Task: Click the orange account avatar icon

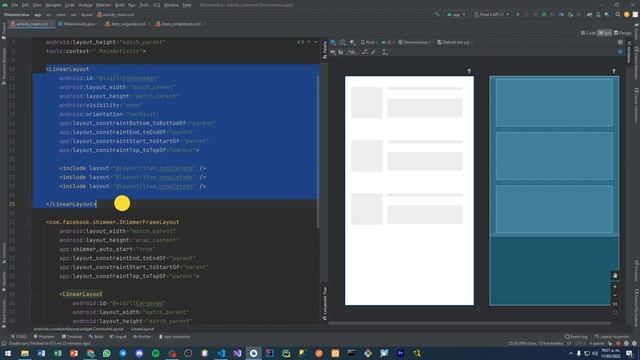Action: pyautogui.click(x=627, y=15)
